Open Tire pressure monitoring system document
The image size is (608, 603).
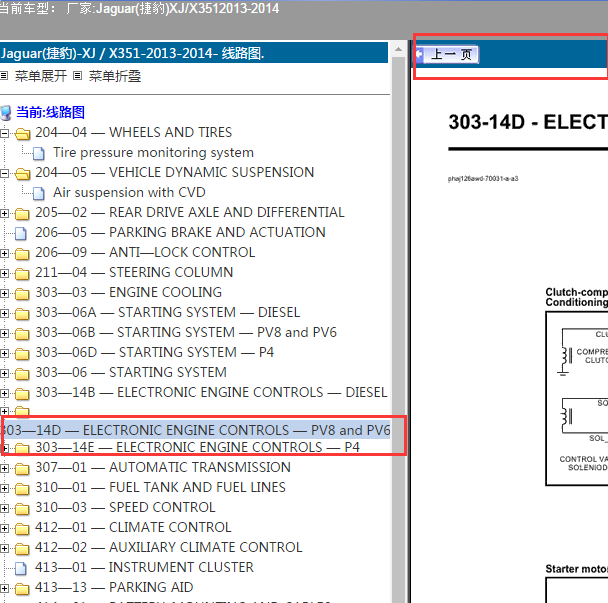[x=154, y=152]
